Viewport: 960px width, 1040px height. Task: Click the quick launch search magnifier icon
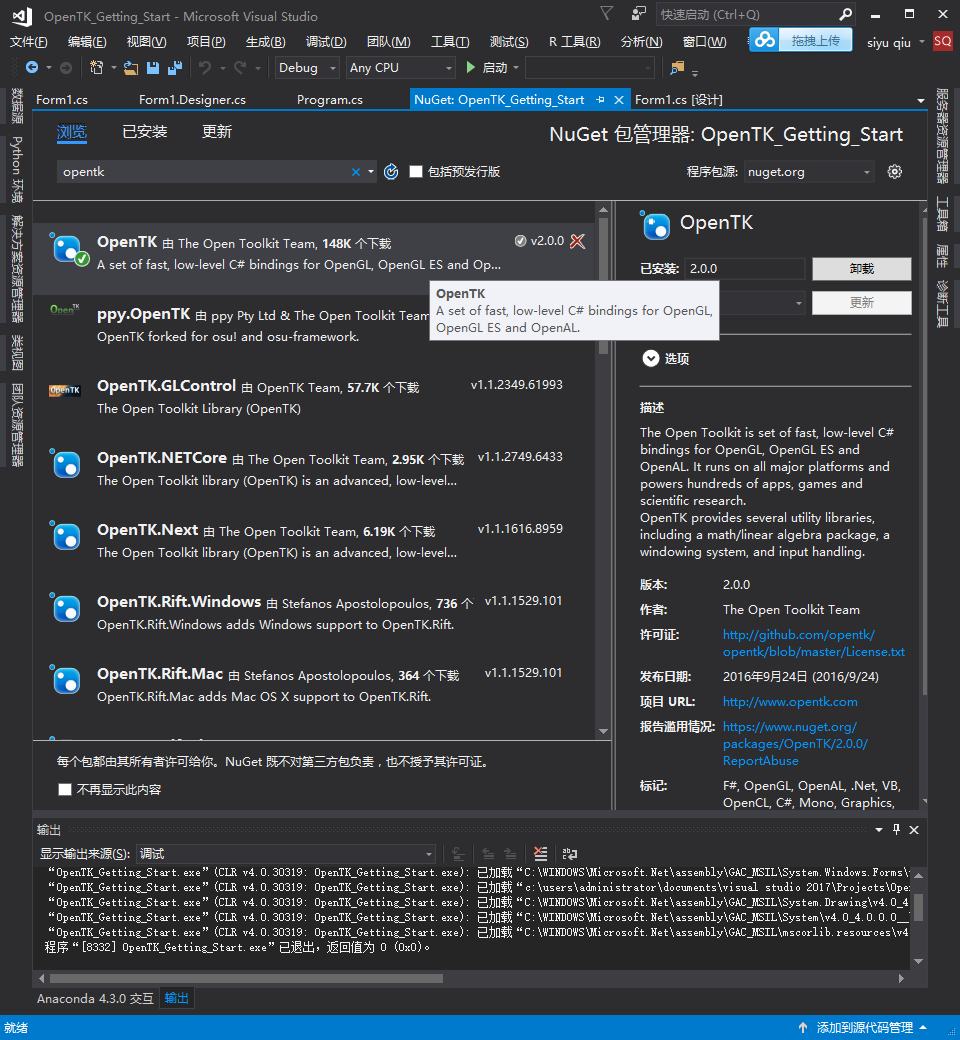click(845, 15)
